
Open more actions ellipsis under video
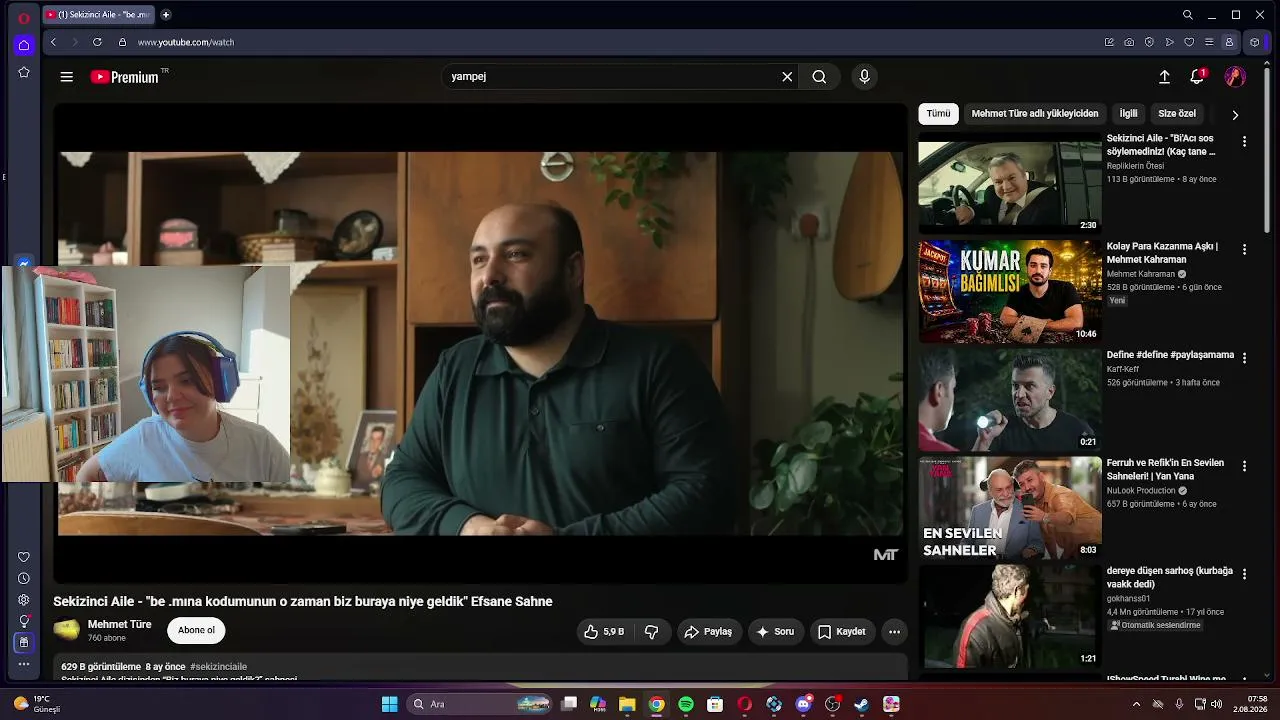[x=894, y=632]
